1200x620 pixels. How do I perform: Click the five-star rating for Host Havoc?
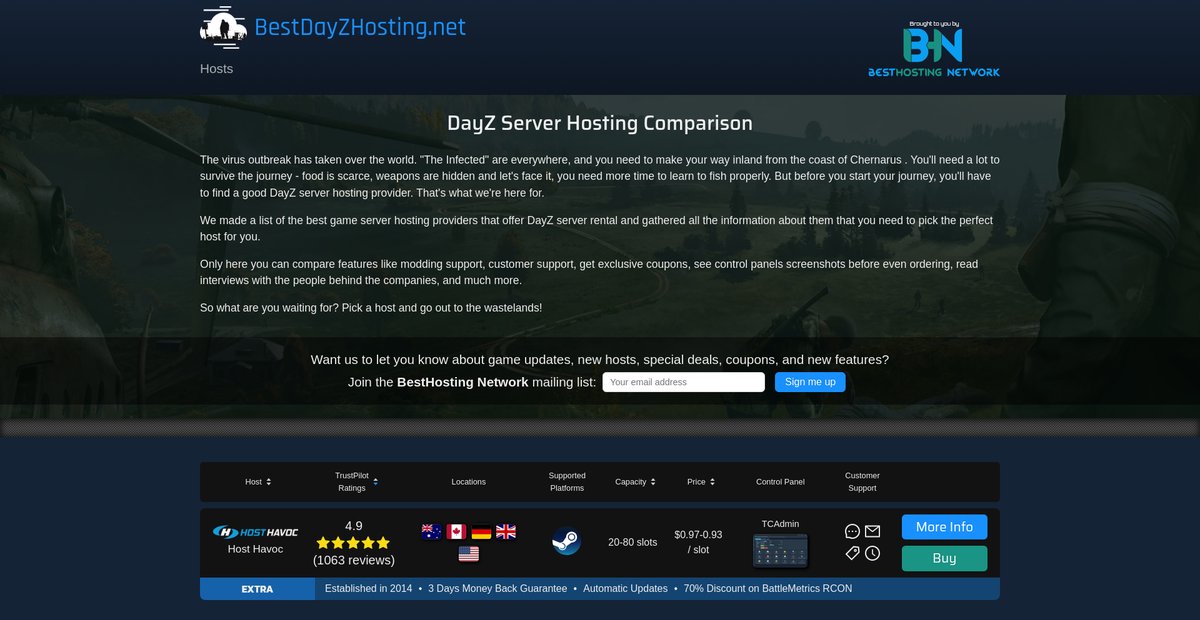click(353, 543)
